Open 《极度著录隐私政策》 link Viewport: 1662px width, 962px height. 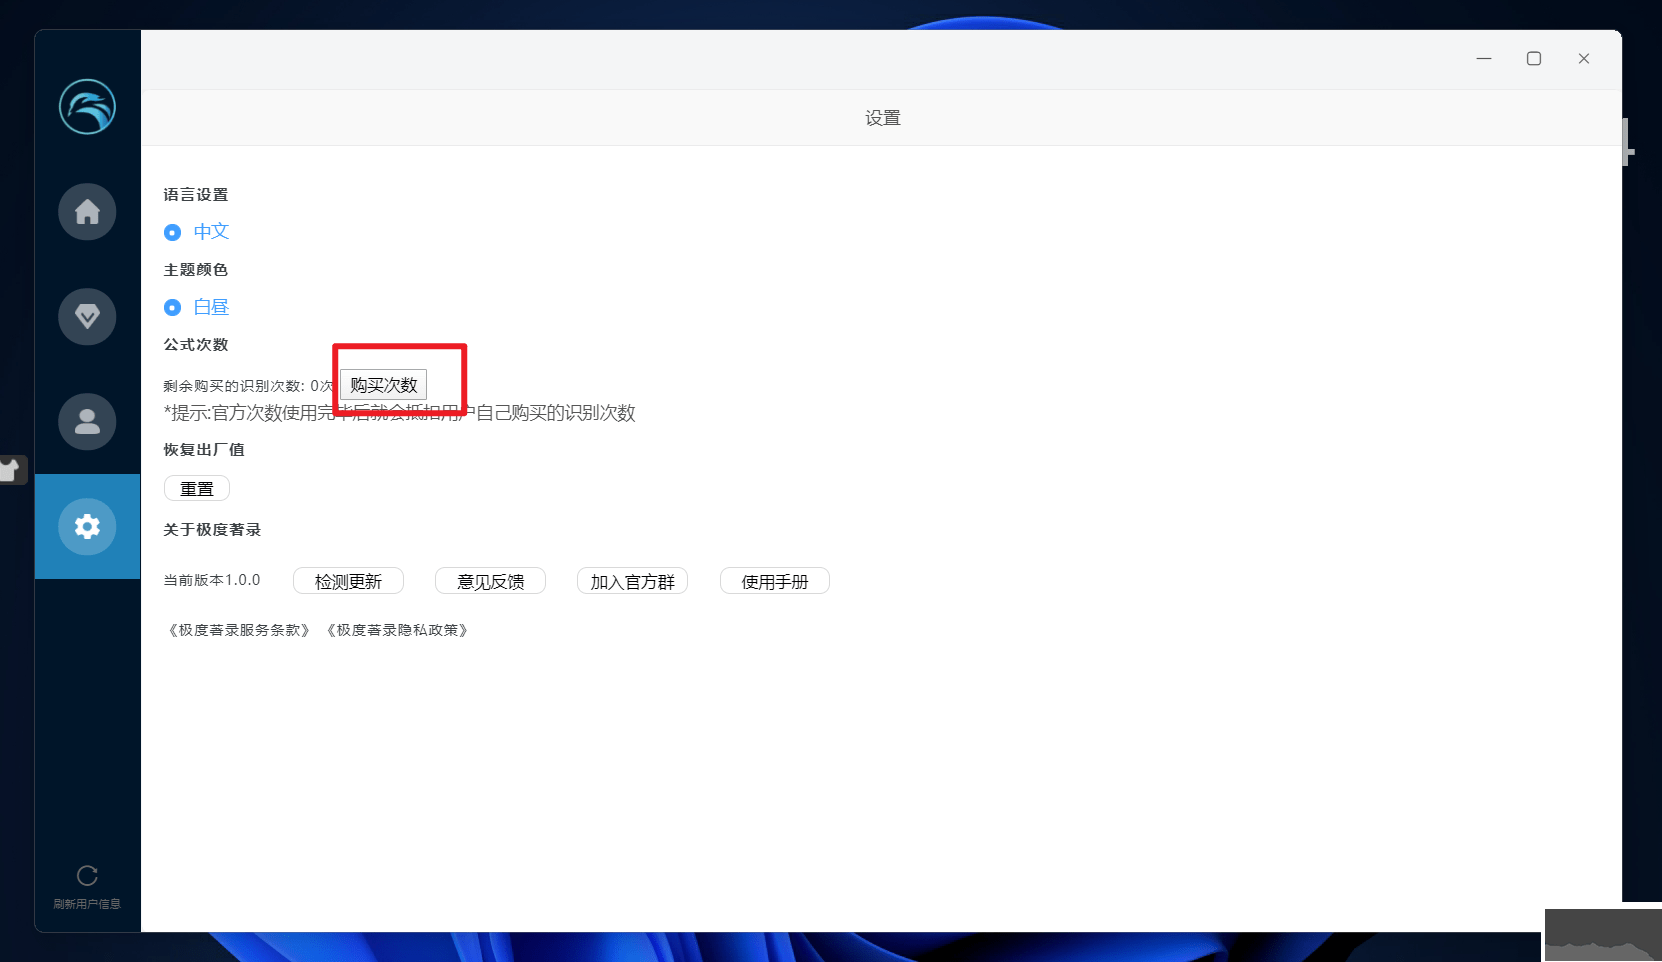pos(397,630)
